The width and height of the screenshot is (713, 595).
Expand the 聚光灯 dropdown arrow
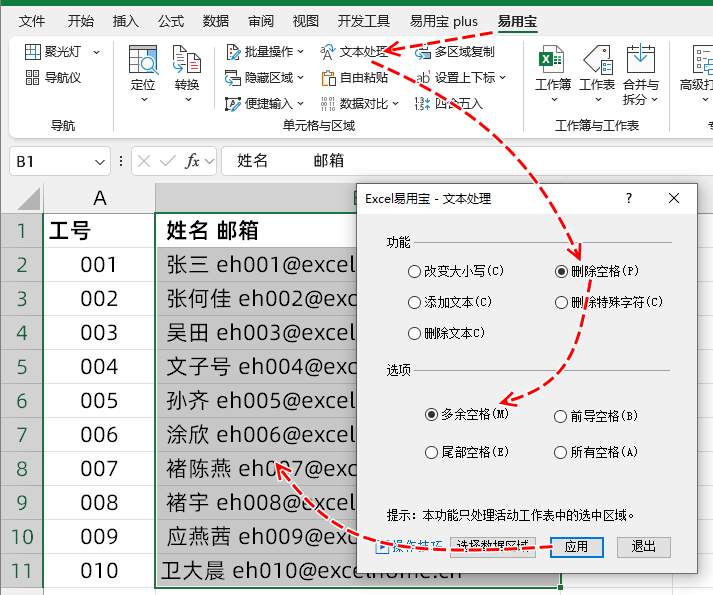pyautogui.click(x=96, y=52)
